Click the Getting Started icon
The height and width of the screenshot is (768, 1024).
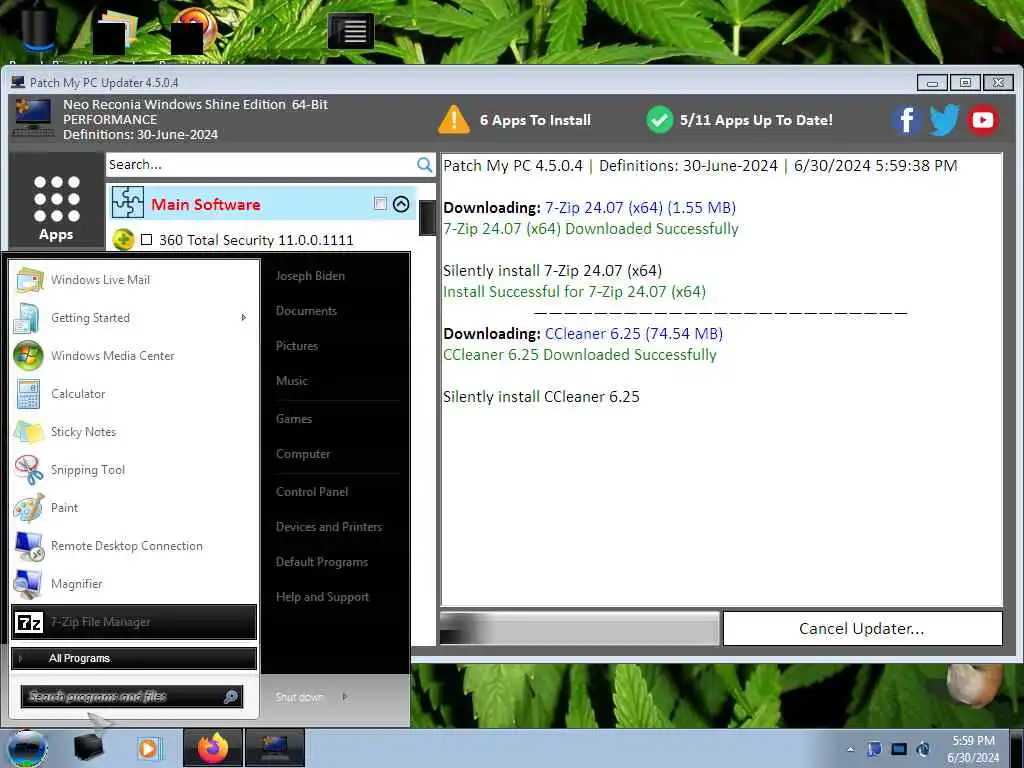29,318
